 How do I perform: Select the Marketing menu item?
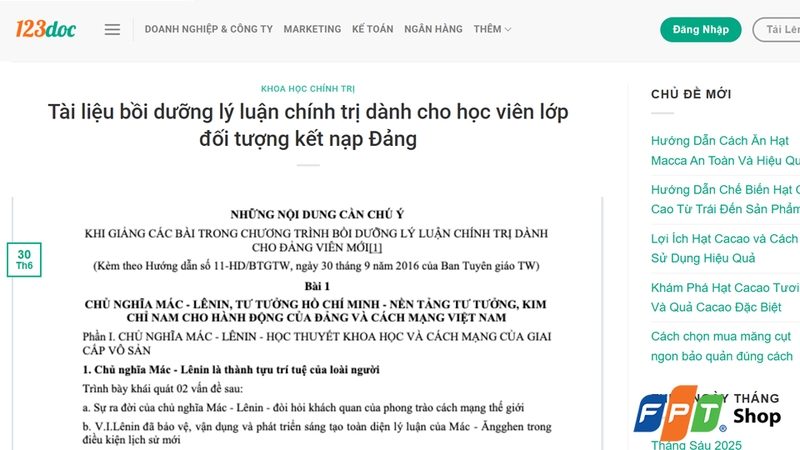(312, 29)
